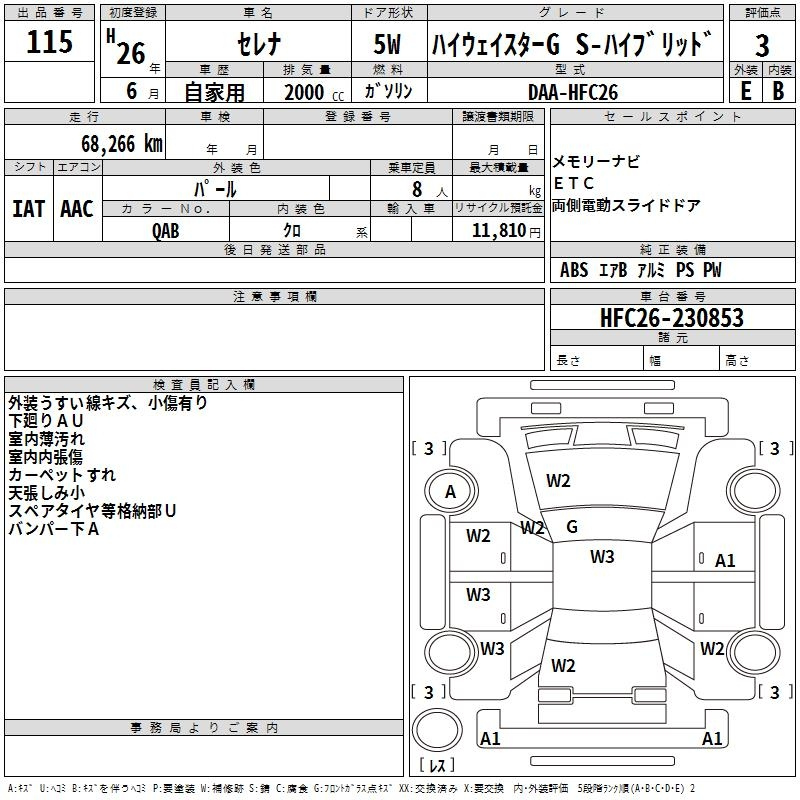
Task: Click right front door mark A1
Action: pos(725,561)
